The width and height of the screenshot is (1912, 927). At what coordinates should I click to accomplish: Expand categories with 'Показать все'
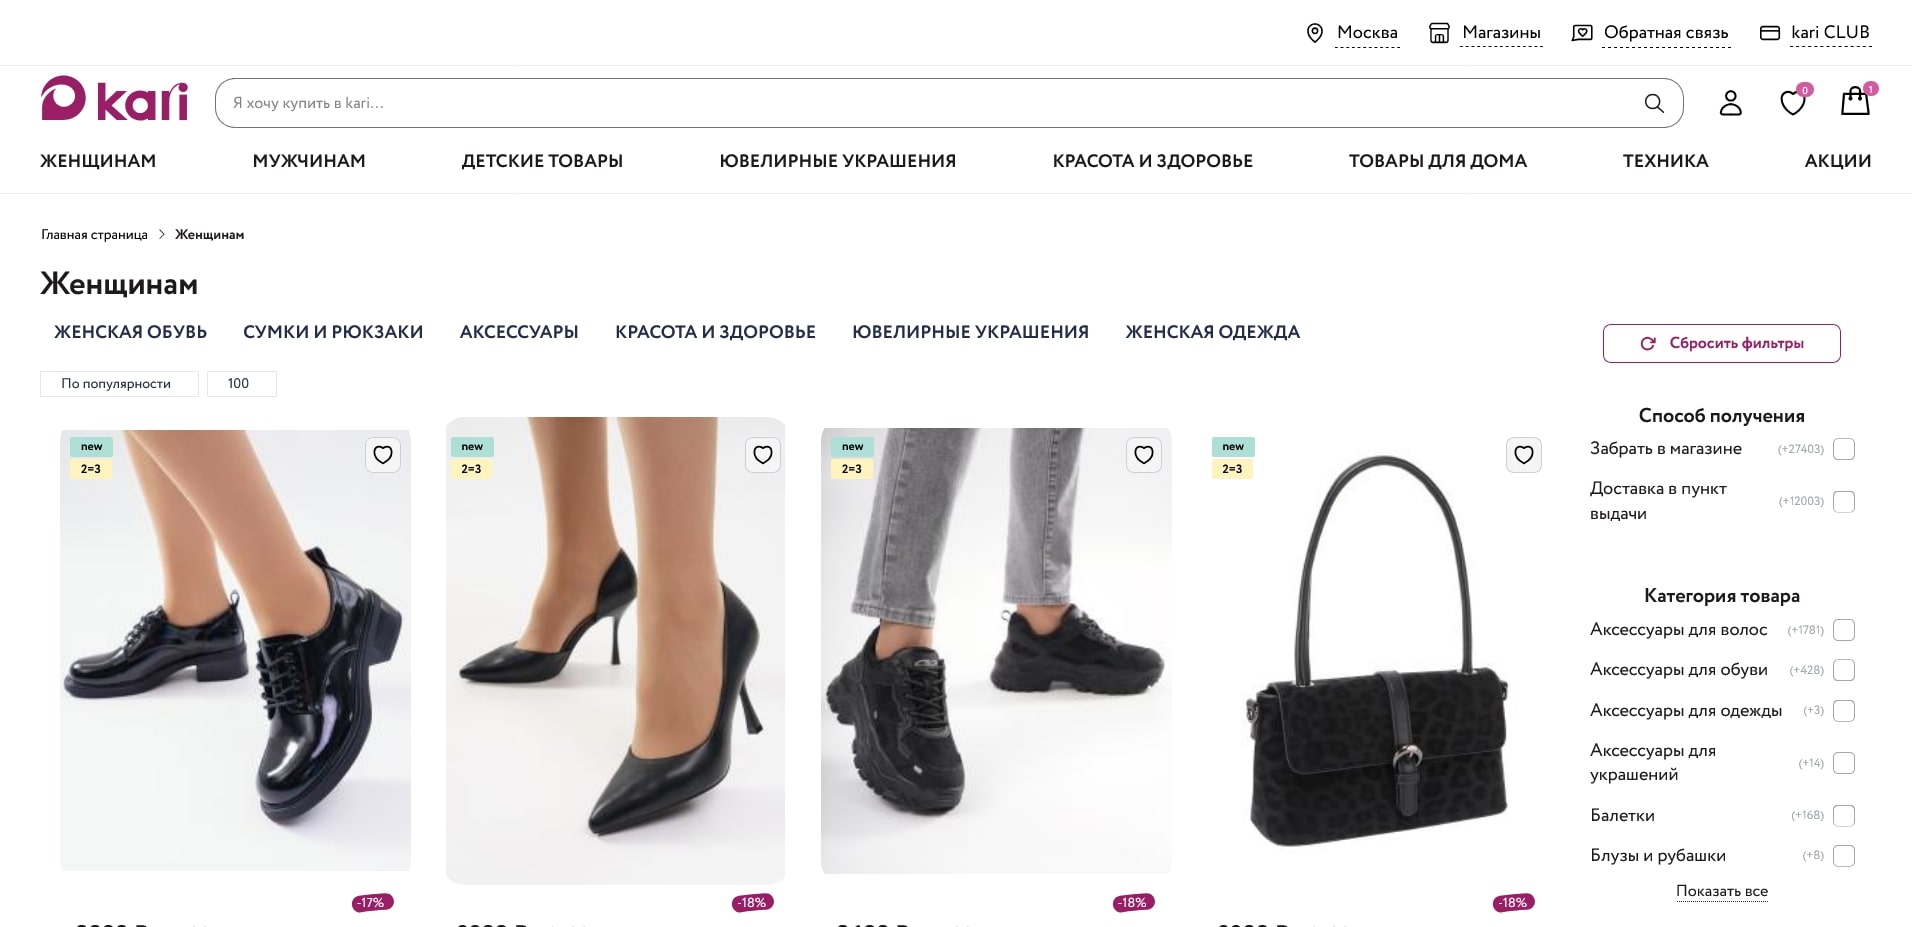(x=1721, y=891)
